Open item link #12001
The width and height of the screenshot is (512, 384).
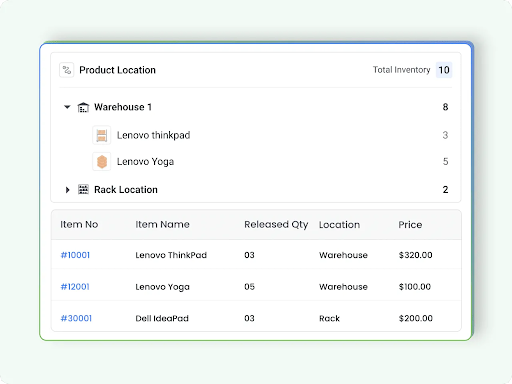tap(75, 287)
